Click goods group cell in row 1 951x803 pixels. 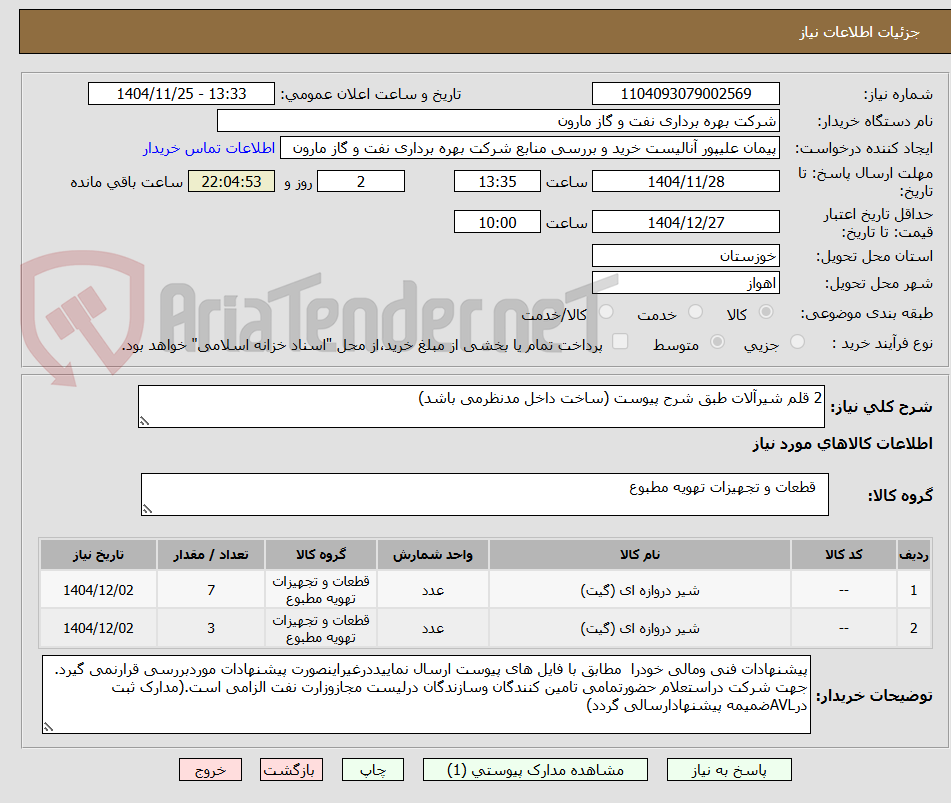321,590
